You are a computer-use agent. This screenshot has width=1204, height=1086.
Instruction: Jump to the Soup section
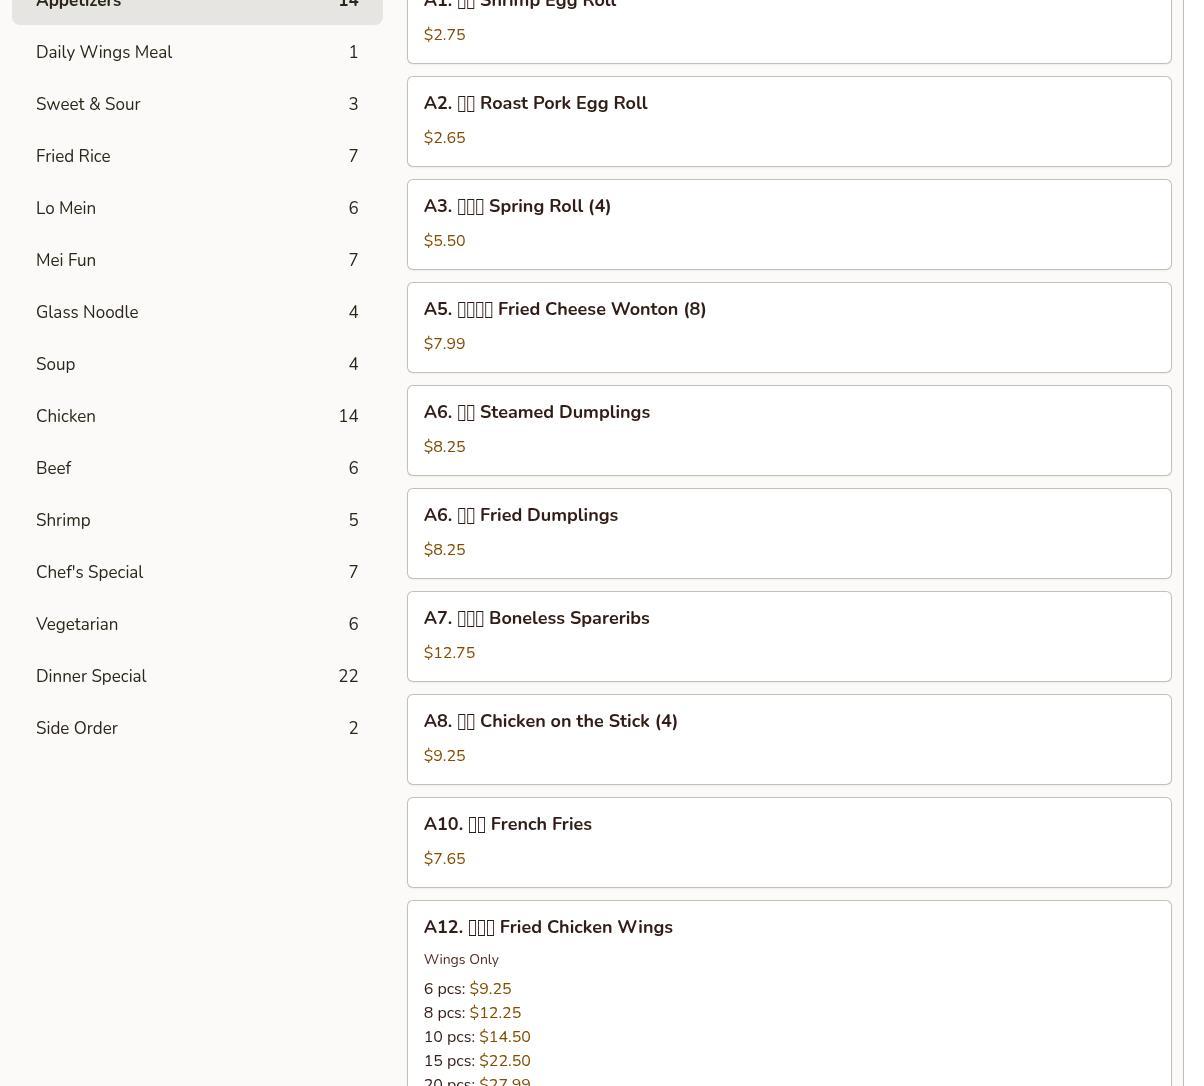(x=197, y=364)
